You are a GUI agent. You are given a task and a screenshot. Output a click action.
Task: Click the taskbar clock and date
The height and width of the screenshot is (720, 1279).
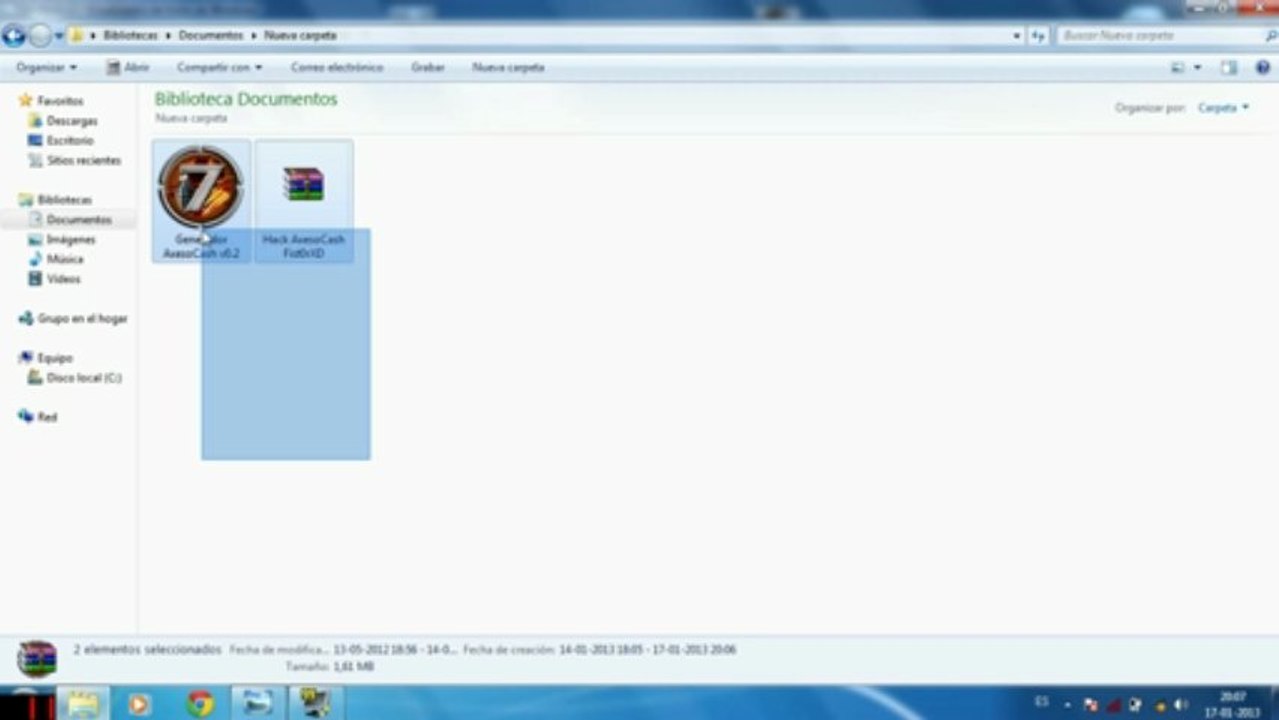[1232, 705]
